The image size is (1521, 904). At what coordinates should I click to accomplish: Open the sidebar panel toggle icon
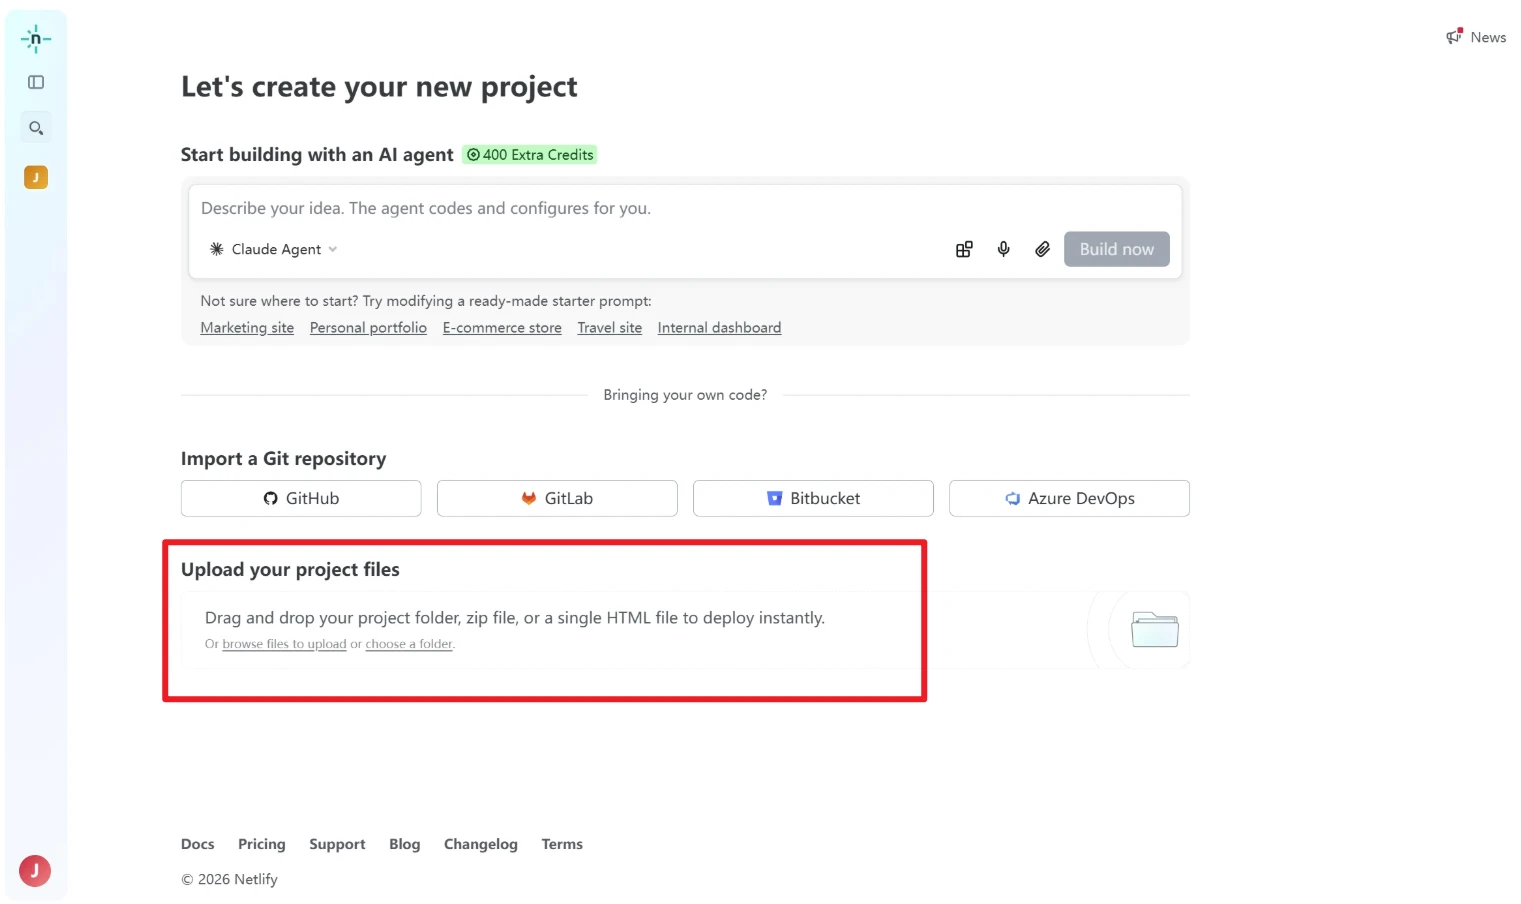[x=35, y=82]
